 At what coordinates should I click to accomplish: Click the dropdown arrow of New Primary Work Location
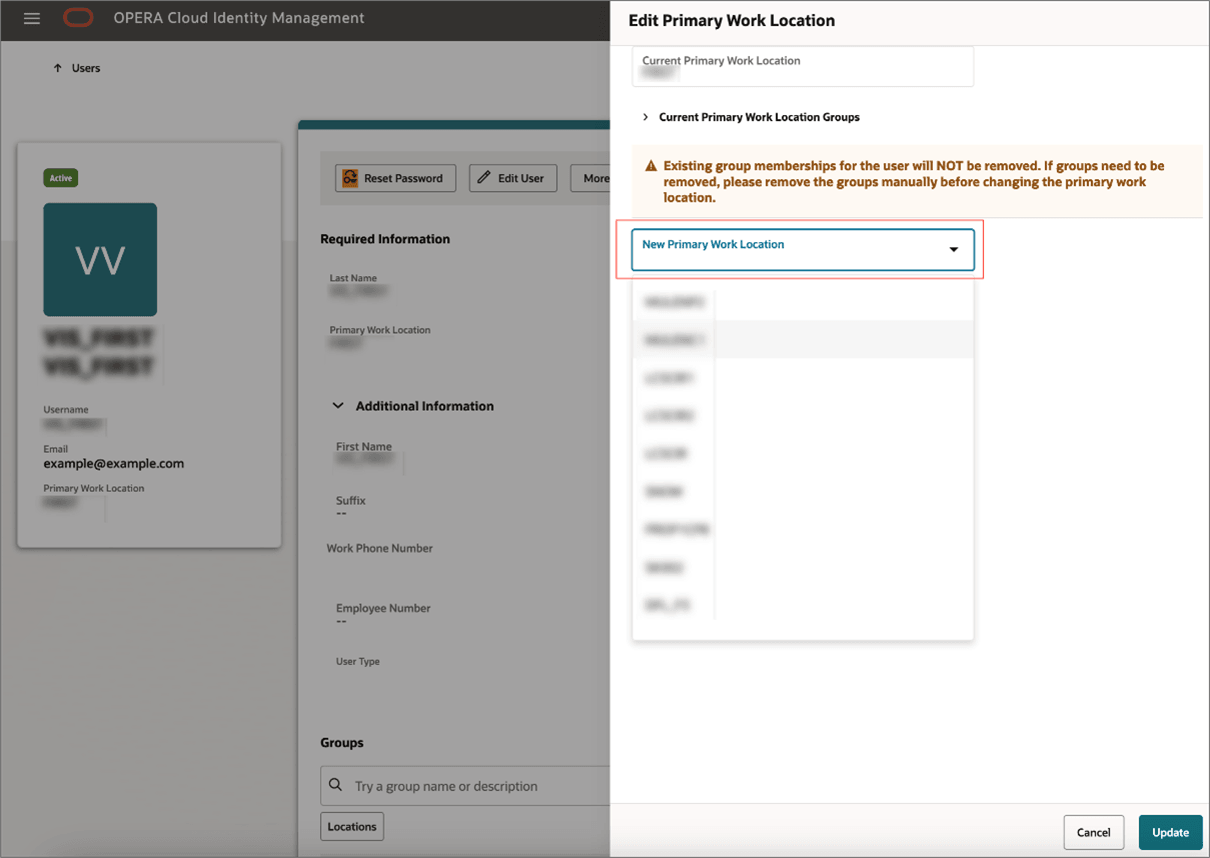(x=954, y=250)
